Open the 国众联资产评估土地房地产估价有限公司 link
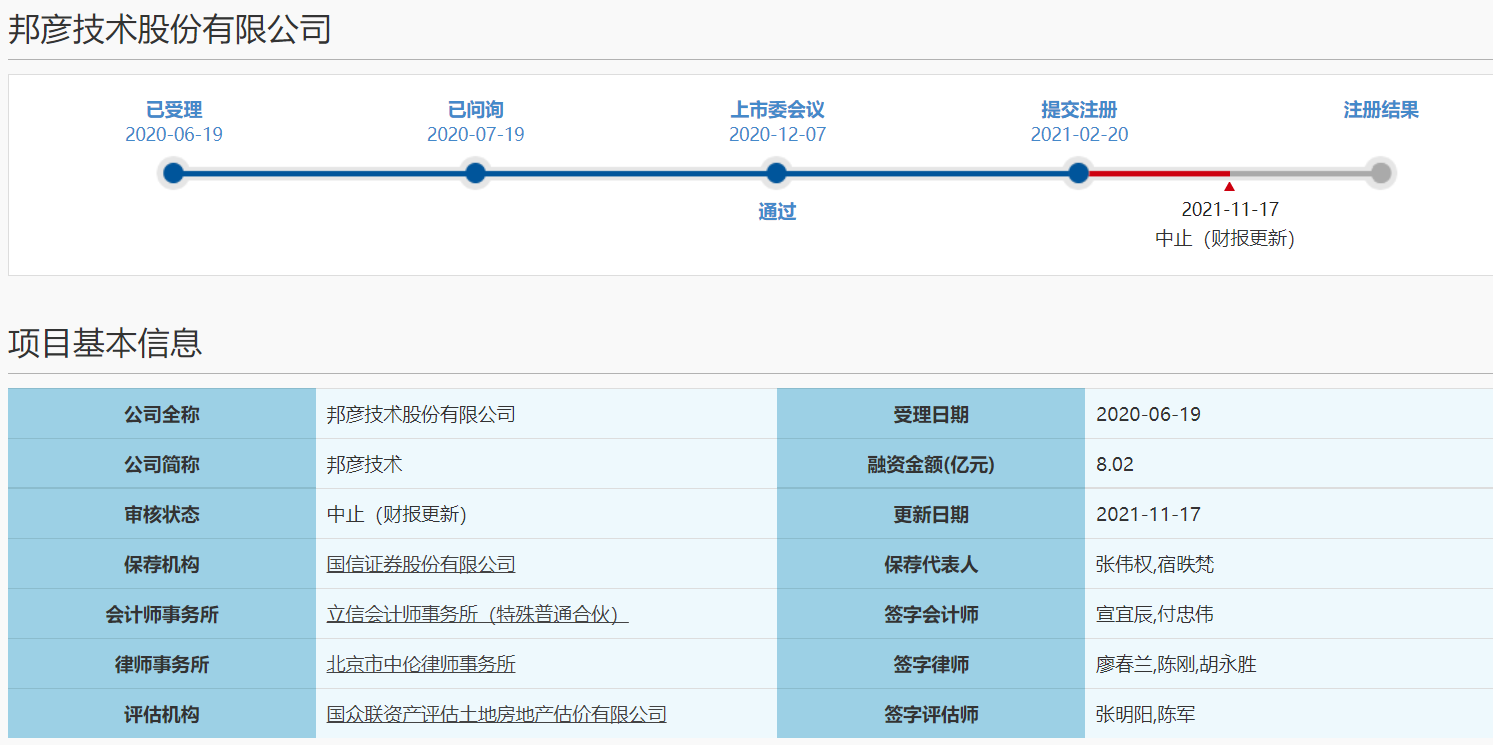The image size is (1493, 745). click(x=496, y=714)
